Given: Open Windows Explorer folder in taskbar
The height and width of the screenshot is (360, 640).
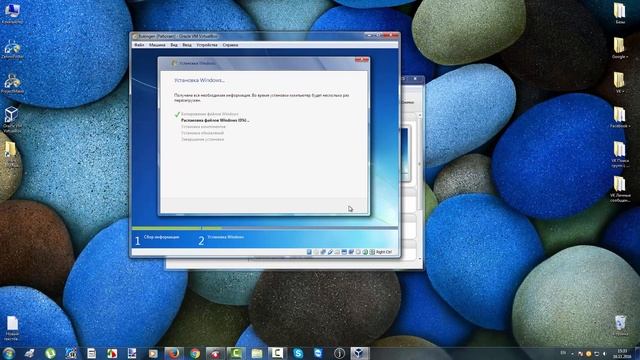Looking at the screenshot, I should pos(256,353).
